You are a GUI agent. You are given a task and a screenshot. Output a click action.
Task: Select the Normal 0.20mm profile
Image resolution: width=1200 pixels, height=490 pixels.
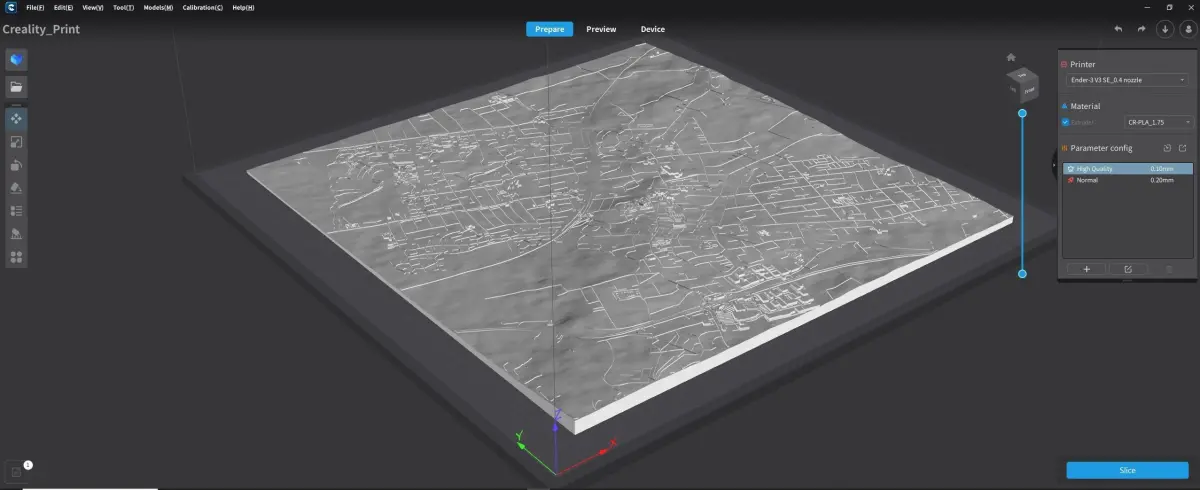(1127, 180)
